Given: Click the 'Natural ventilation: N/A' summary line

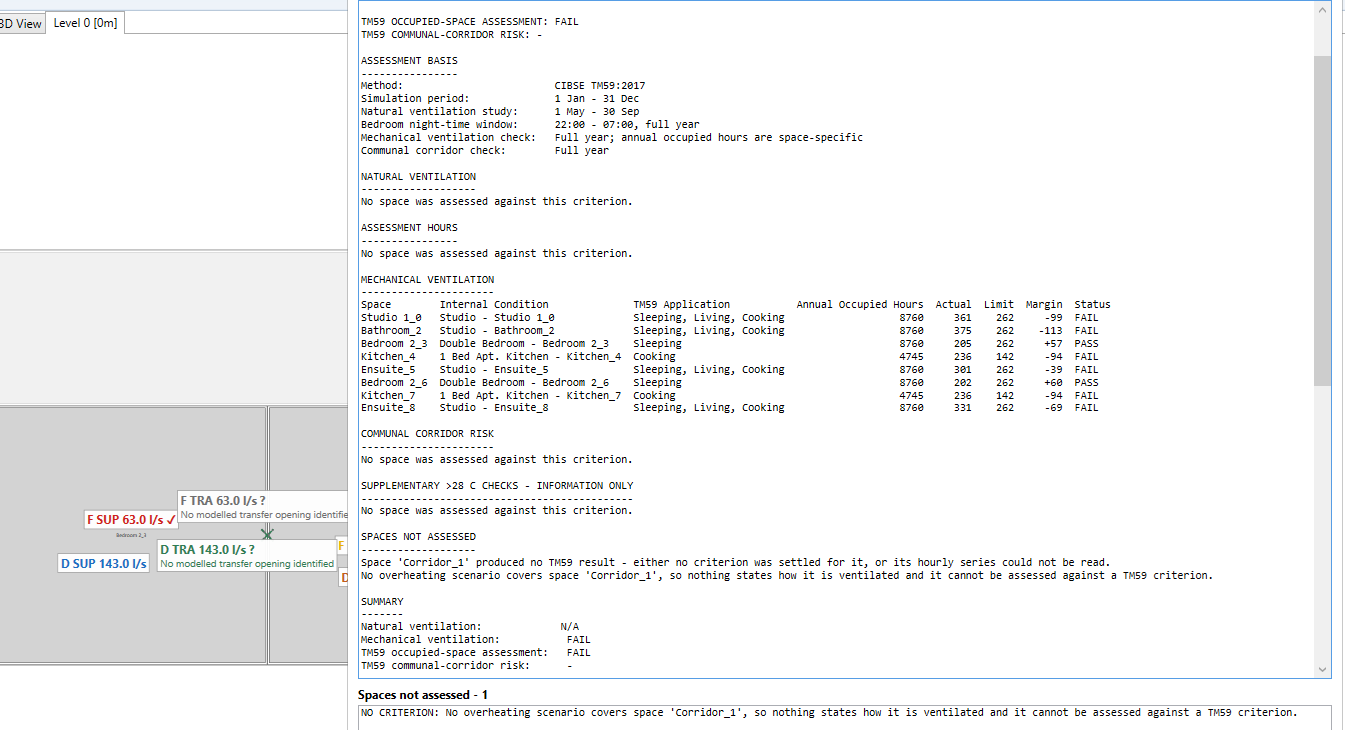Looking at the screenshot, I should click(x=470, y=627).
